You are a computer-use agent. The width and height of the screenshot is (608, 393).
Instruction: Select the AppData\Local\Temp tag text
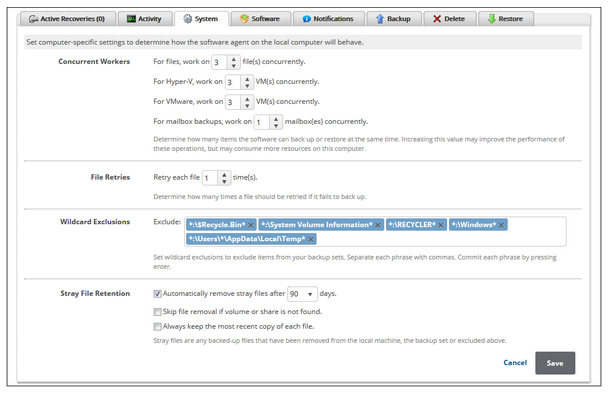247,239
